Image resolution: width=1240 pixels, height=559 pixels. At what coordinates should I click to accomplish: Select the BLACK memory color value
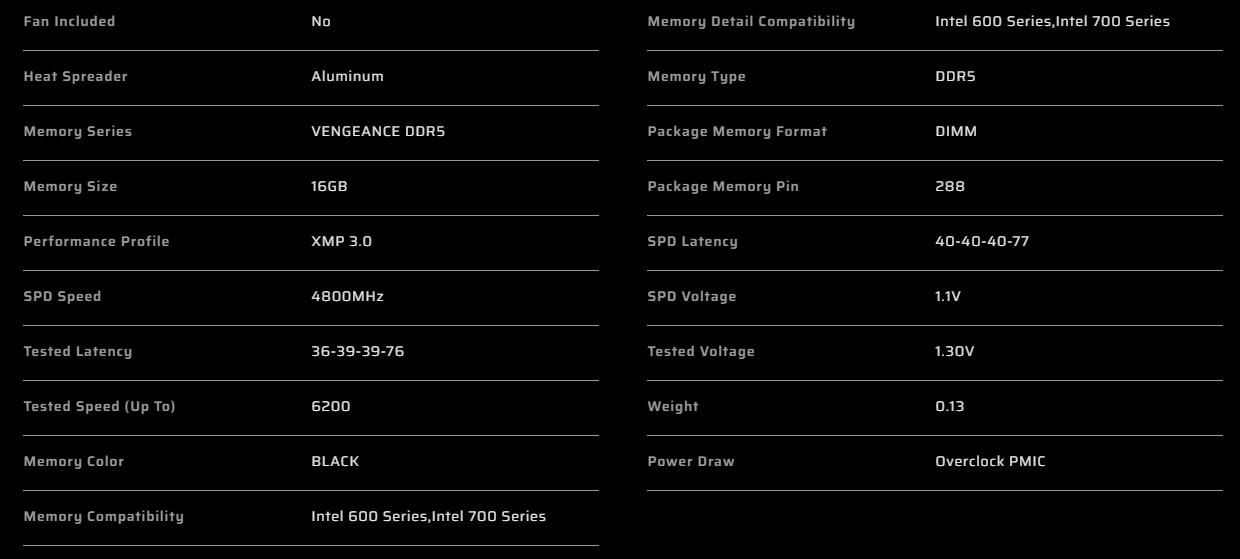335,461
